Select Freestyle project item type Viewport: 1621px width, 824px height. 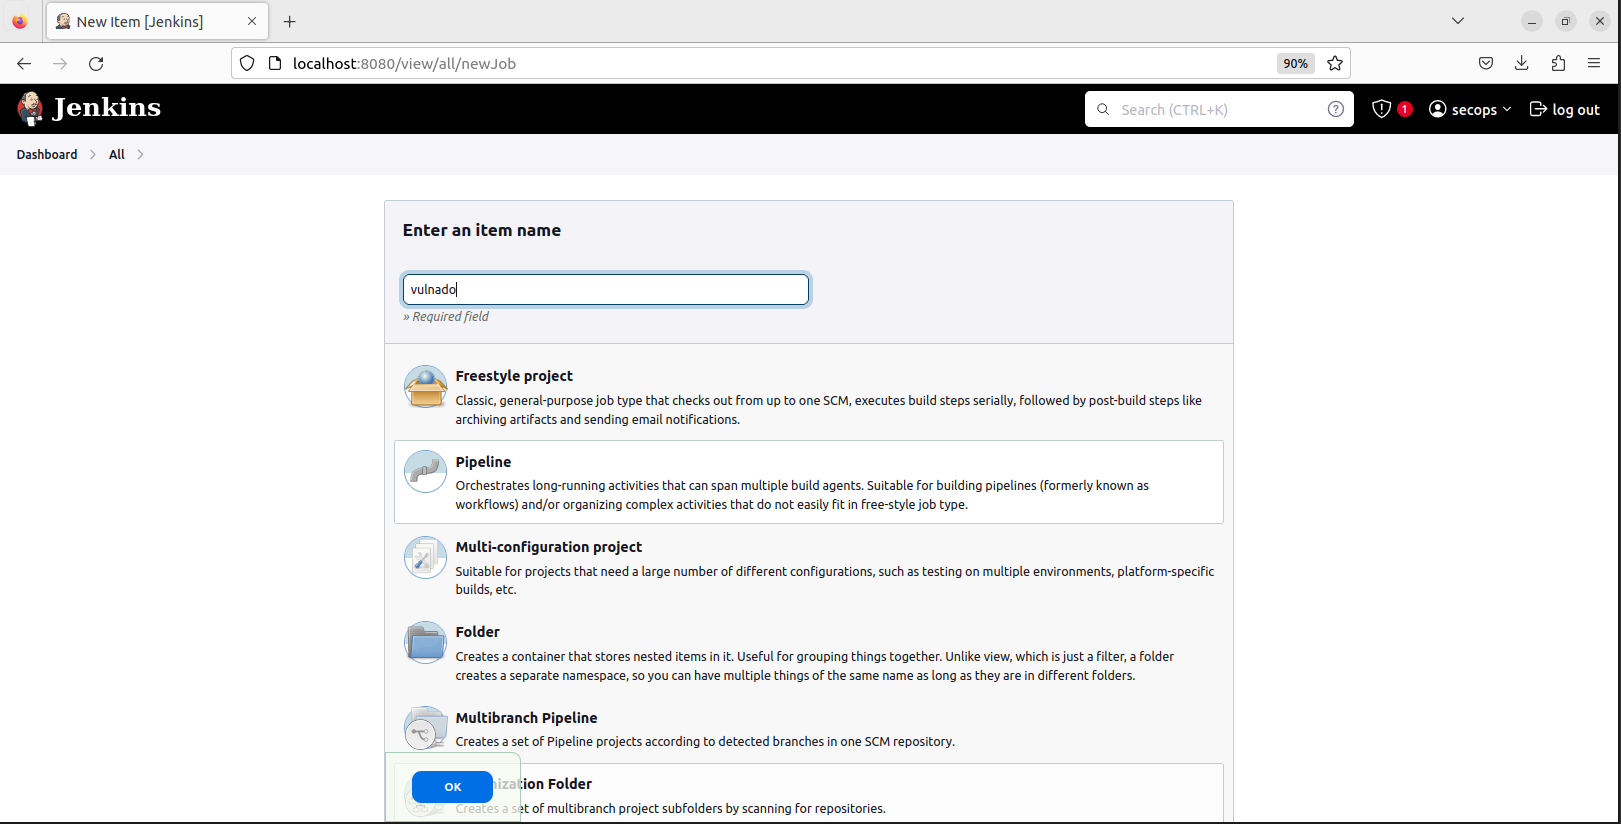point(809,397)
